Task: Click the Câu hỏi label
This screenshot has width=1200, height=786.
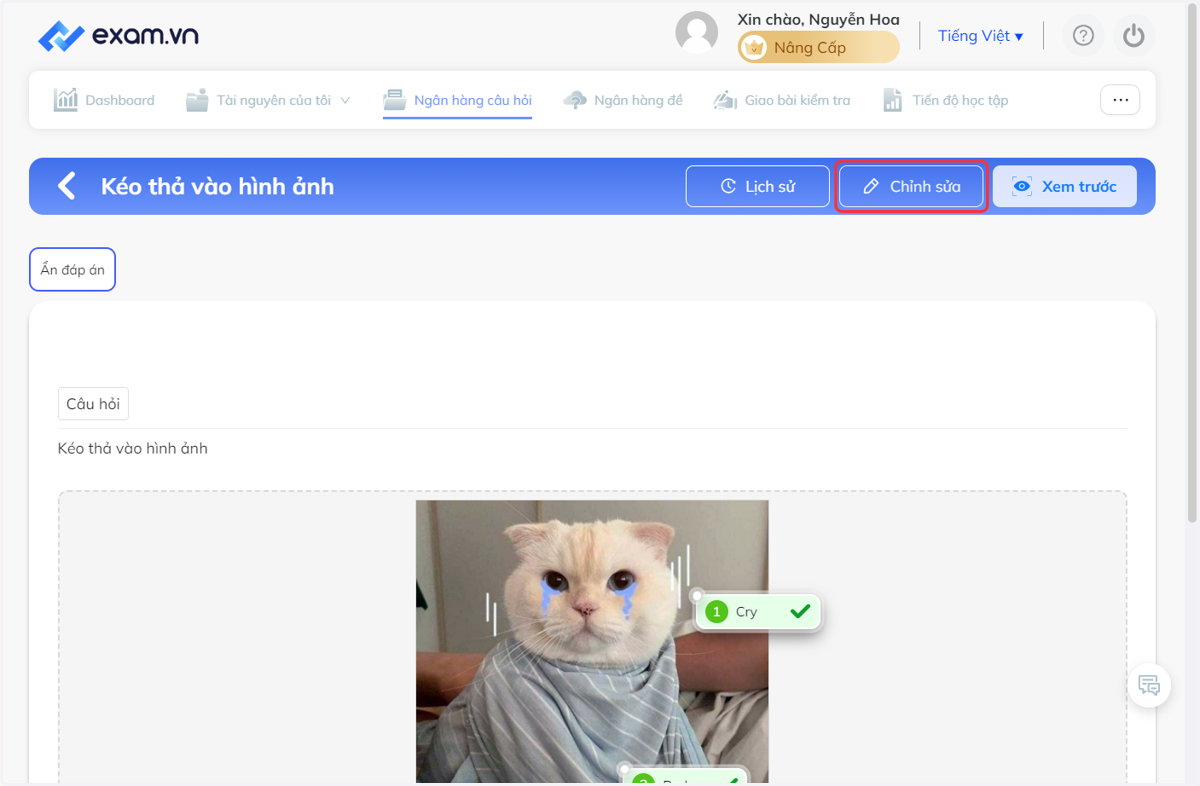Action: point(93,404)
